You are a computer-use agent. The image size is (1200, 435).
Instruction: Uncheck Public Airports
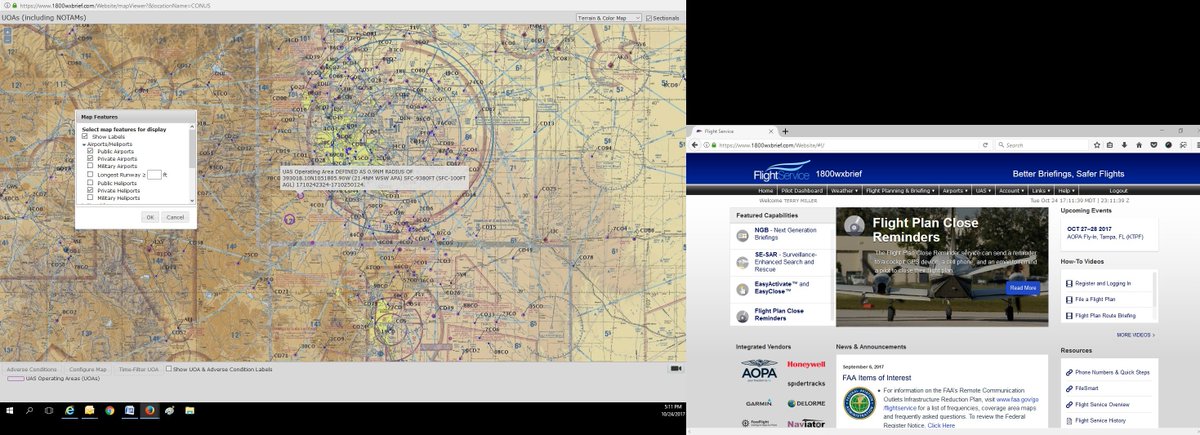(x=90, y=151)
